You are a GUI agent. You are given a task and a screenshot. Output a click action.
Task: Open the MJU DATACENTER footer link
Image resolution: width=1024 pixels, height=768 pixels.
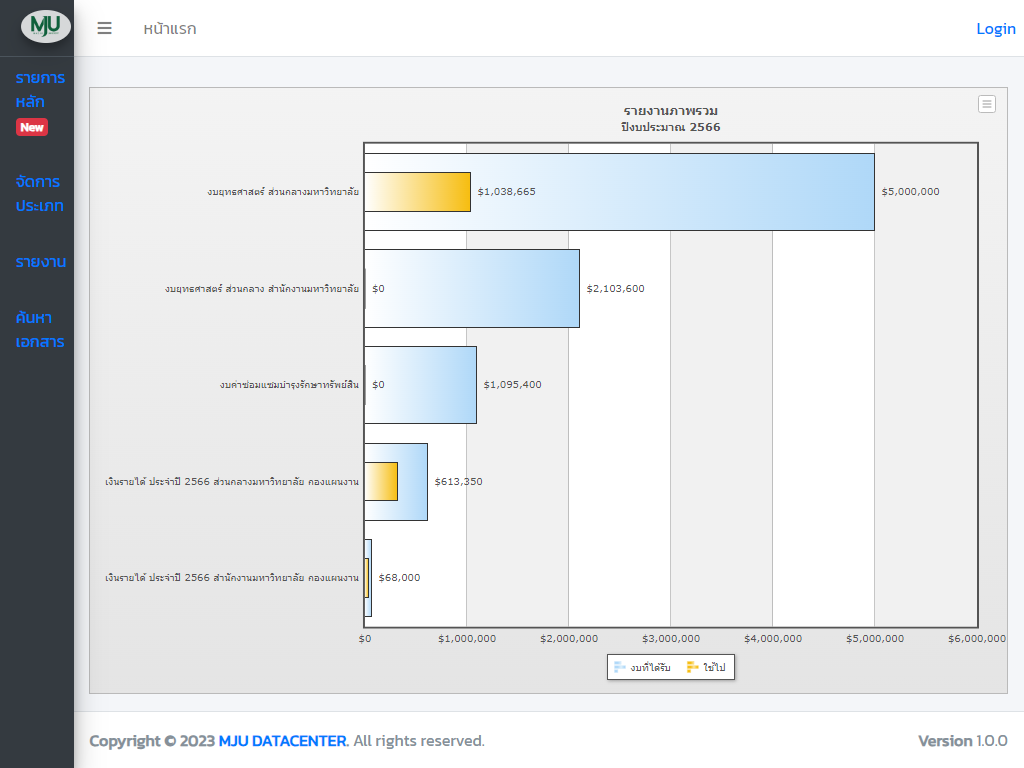283,741
